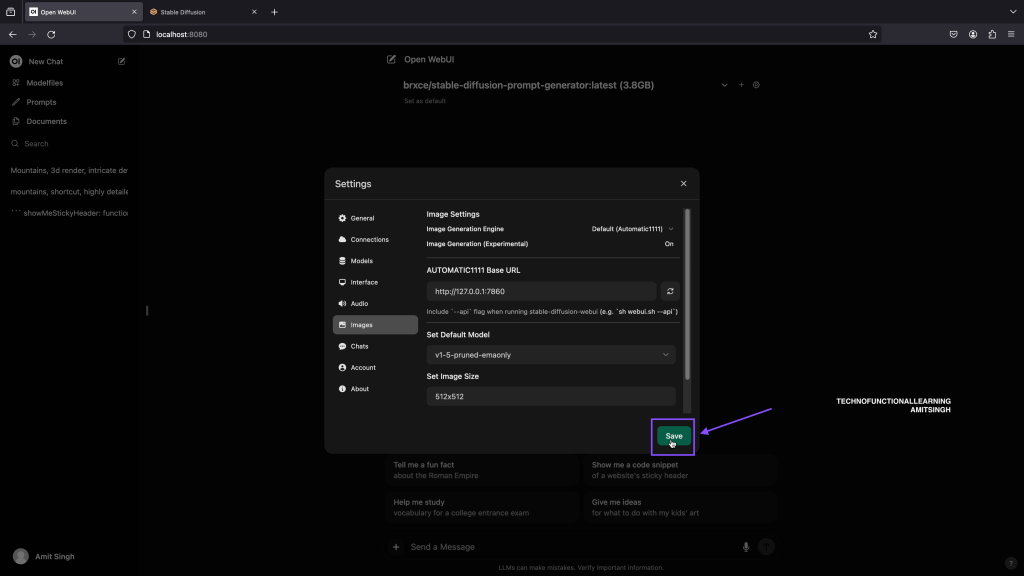This screenshot has height=576, width=1024.
Task: Open the browser extensions icon
Action: click(x=992, y=34)
